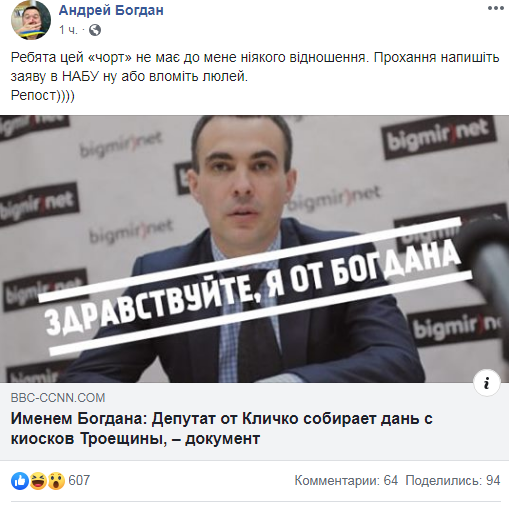509x507 pixels.
Task: Expand Комментарии: 64 comments
Action: (x=346, y=480)
